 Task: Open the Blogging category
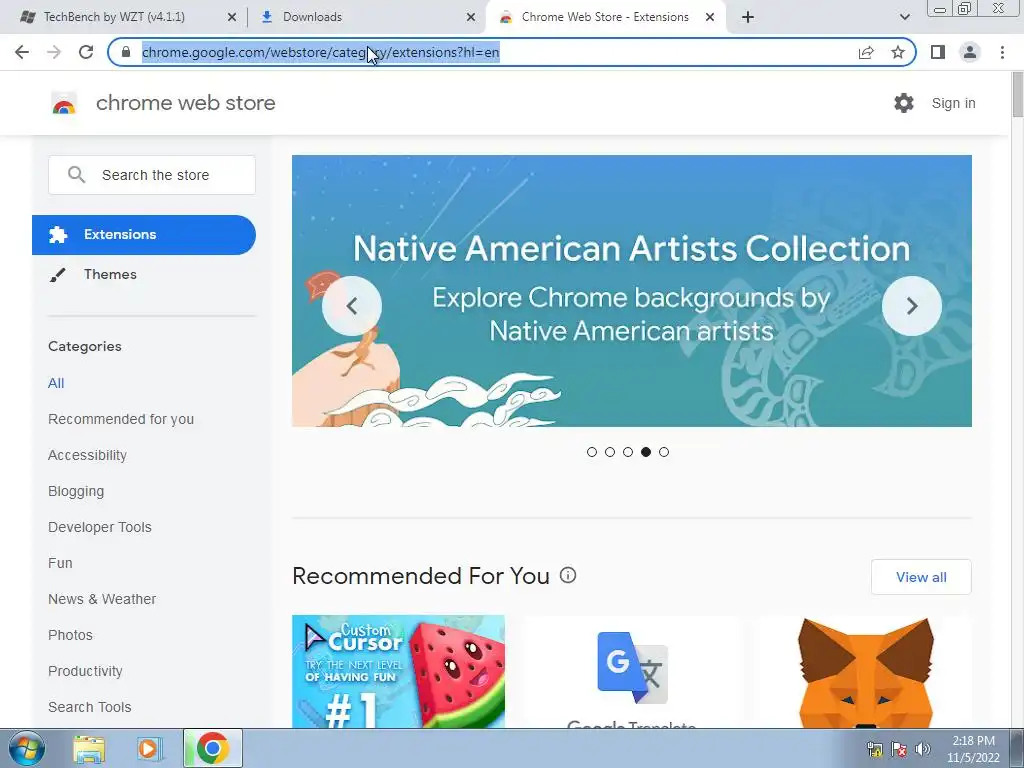(76, 491)
